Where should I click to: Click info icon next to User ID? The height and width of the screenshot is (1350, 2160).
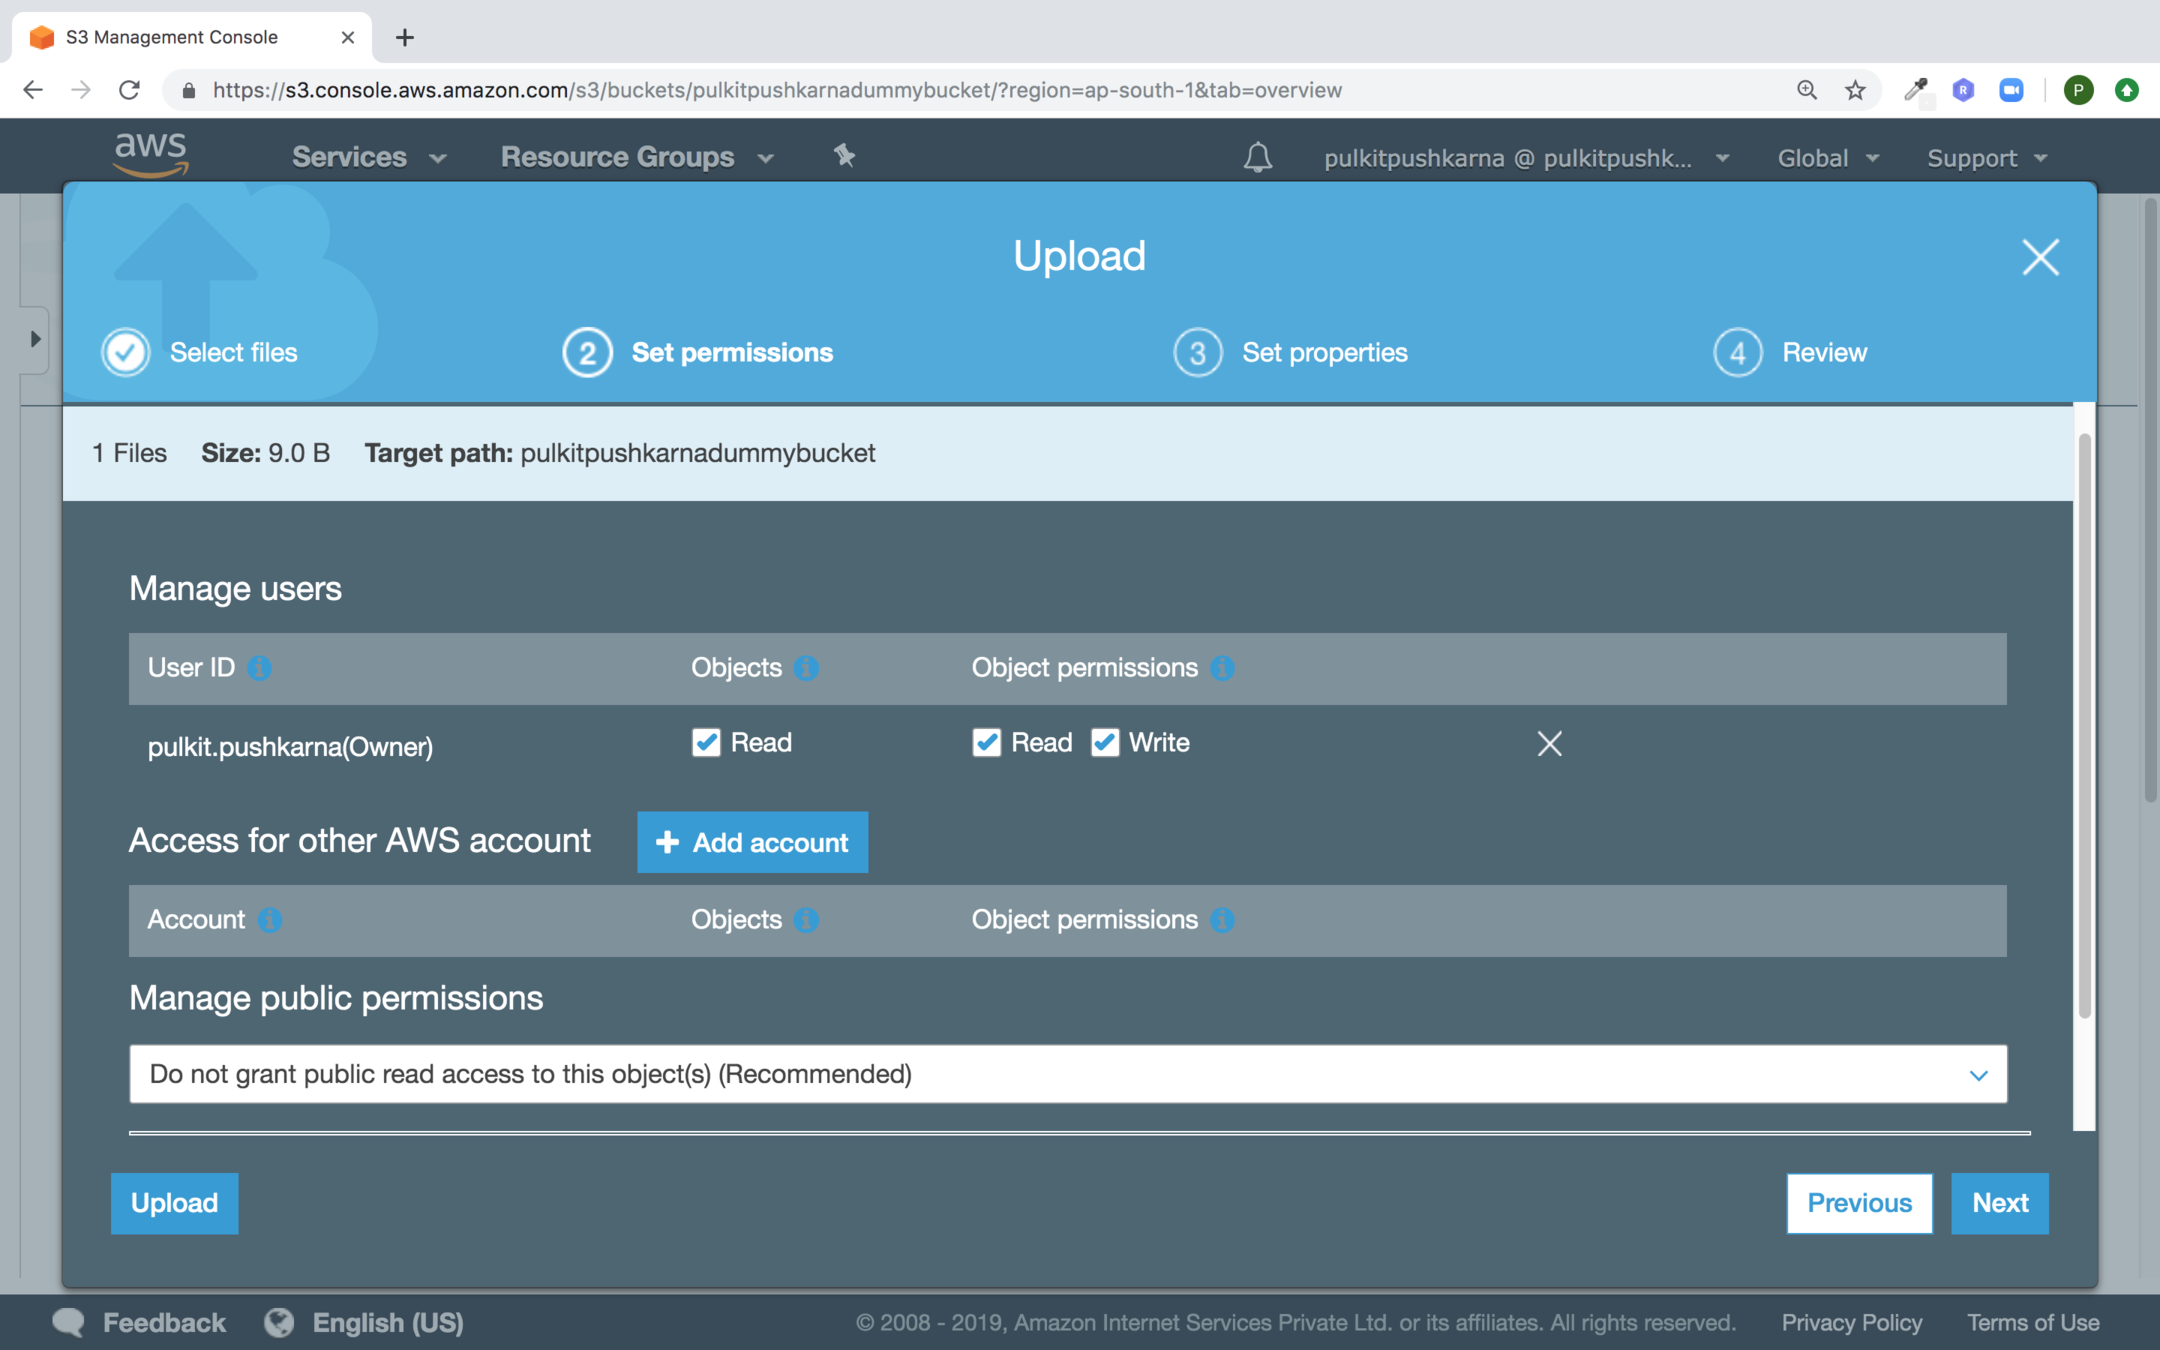(260, 668)
